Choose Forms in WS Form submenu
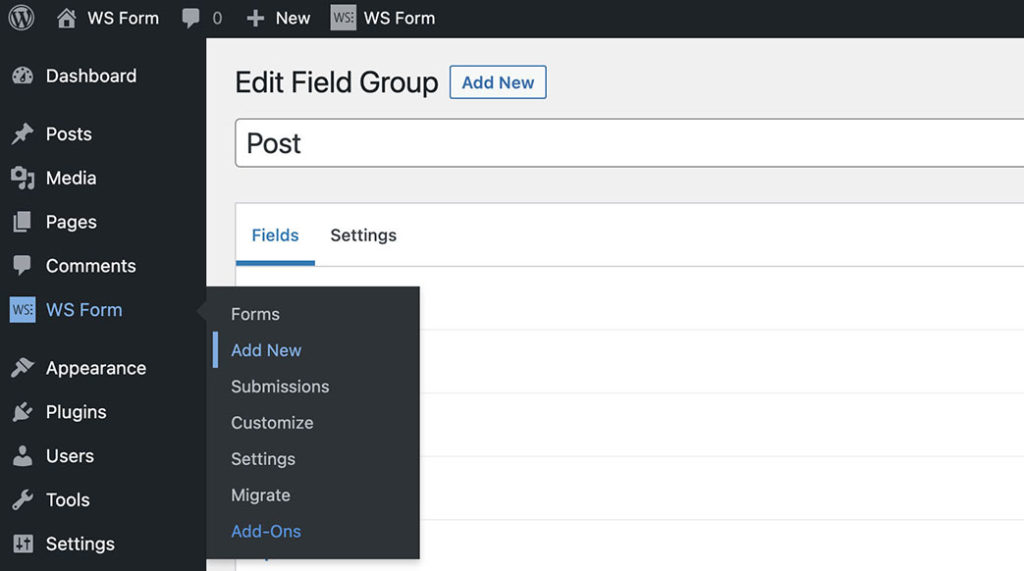This screenshot has height=571, width=1024. (255, 314)
